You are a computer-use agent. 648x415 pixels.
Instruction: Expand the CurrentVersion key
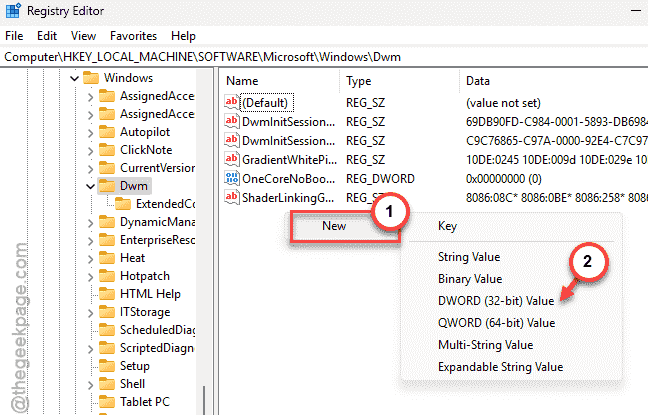tap(91, 169)
